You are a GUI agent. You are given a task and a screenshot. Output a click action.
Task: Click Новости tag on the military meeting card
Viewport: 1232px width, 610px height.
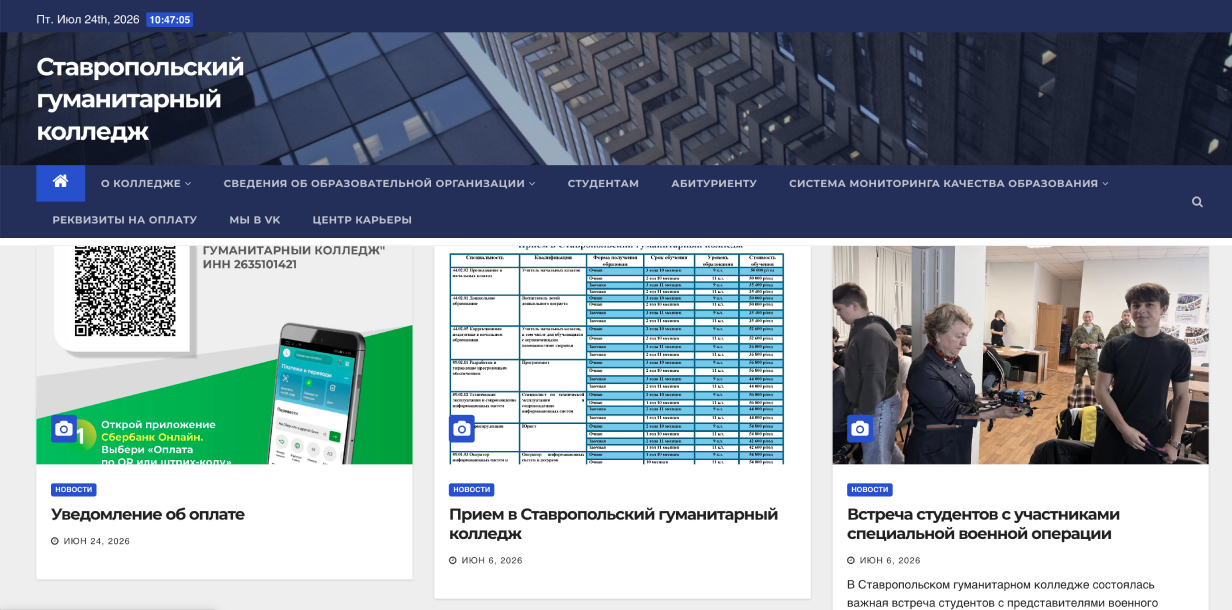point(870,490)
